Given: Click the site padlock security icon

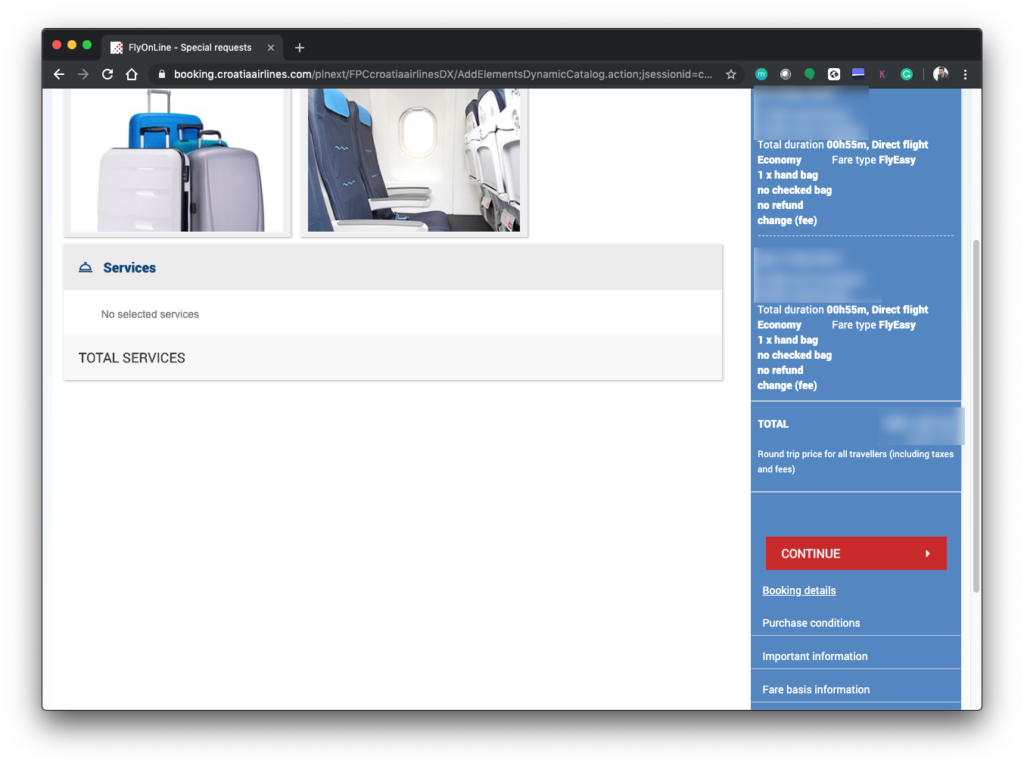Looking at the screenshot, I should pos(161,74).
